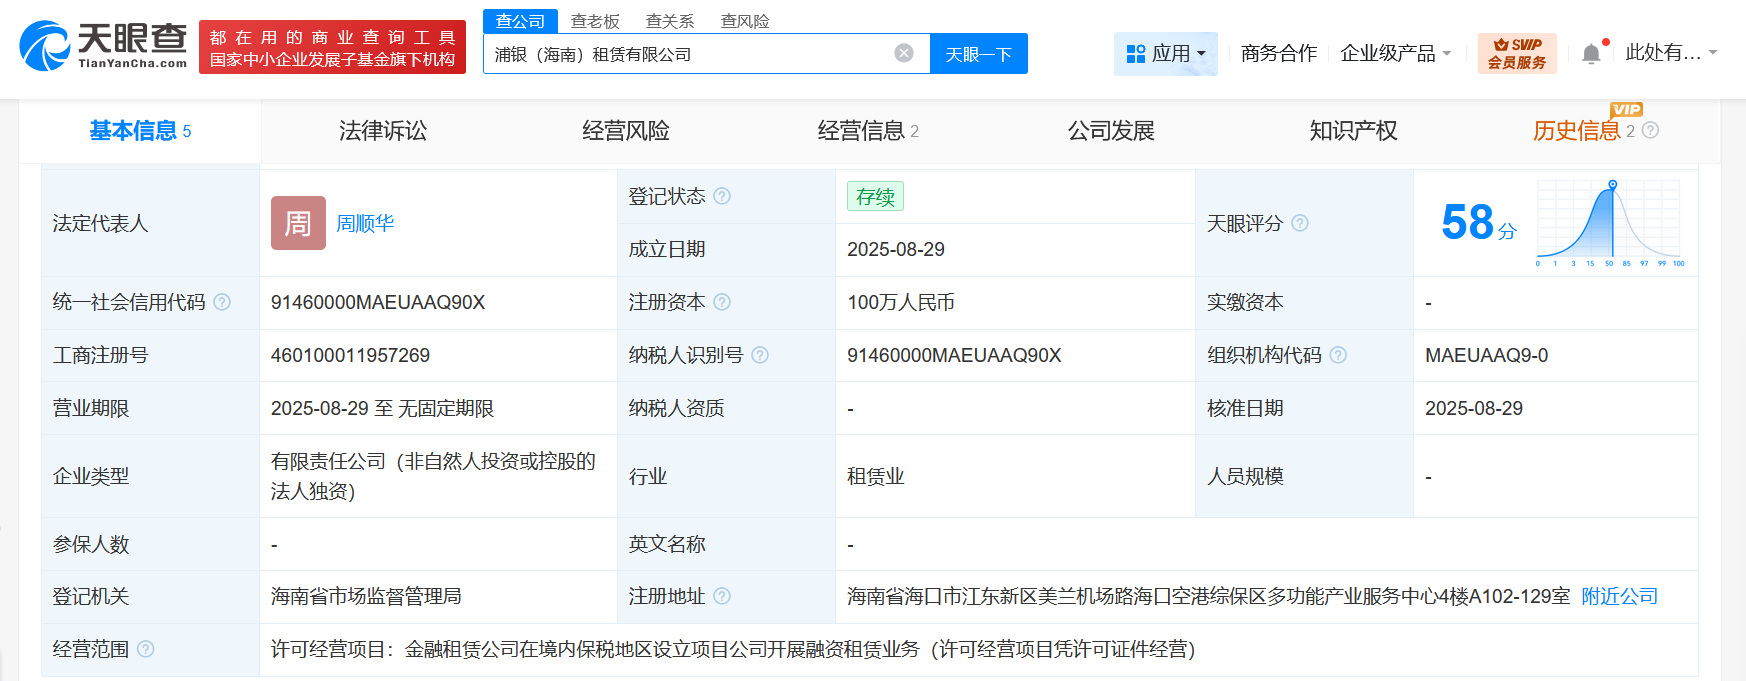Switch to the 知识产权 tab
The image size is (1746, 681).
[1353, 131]
